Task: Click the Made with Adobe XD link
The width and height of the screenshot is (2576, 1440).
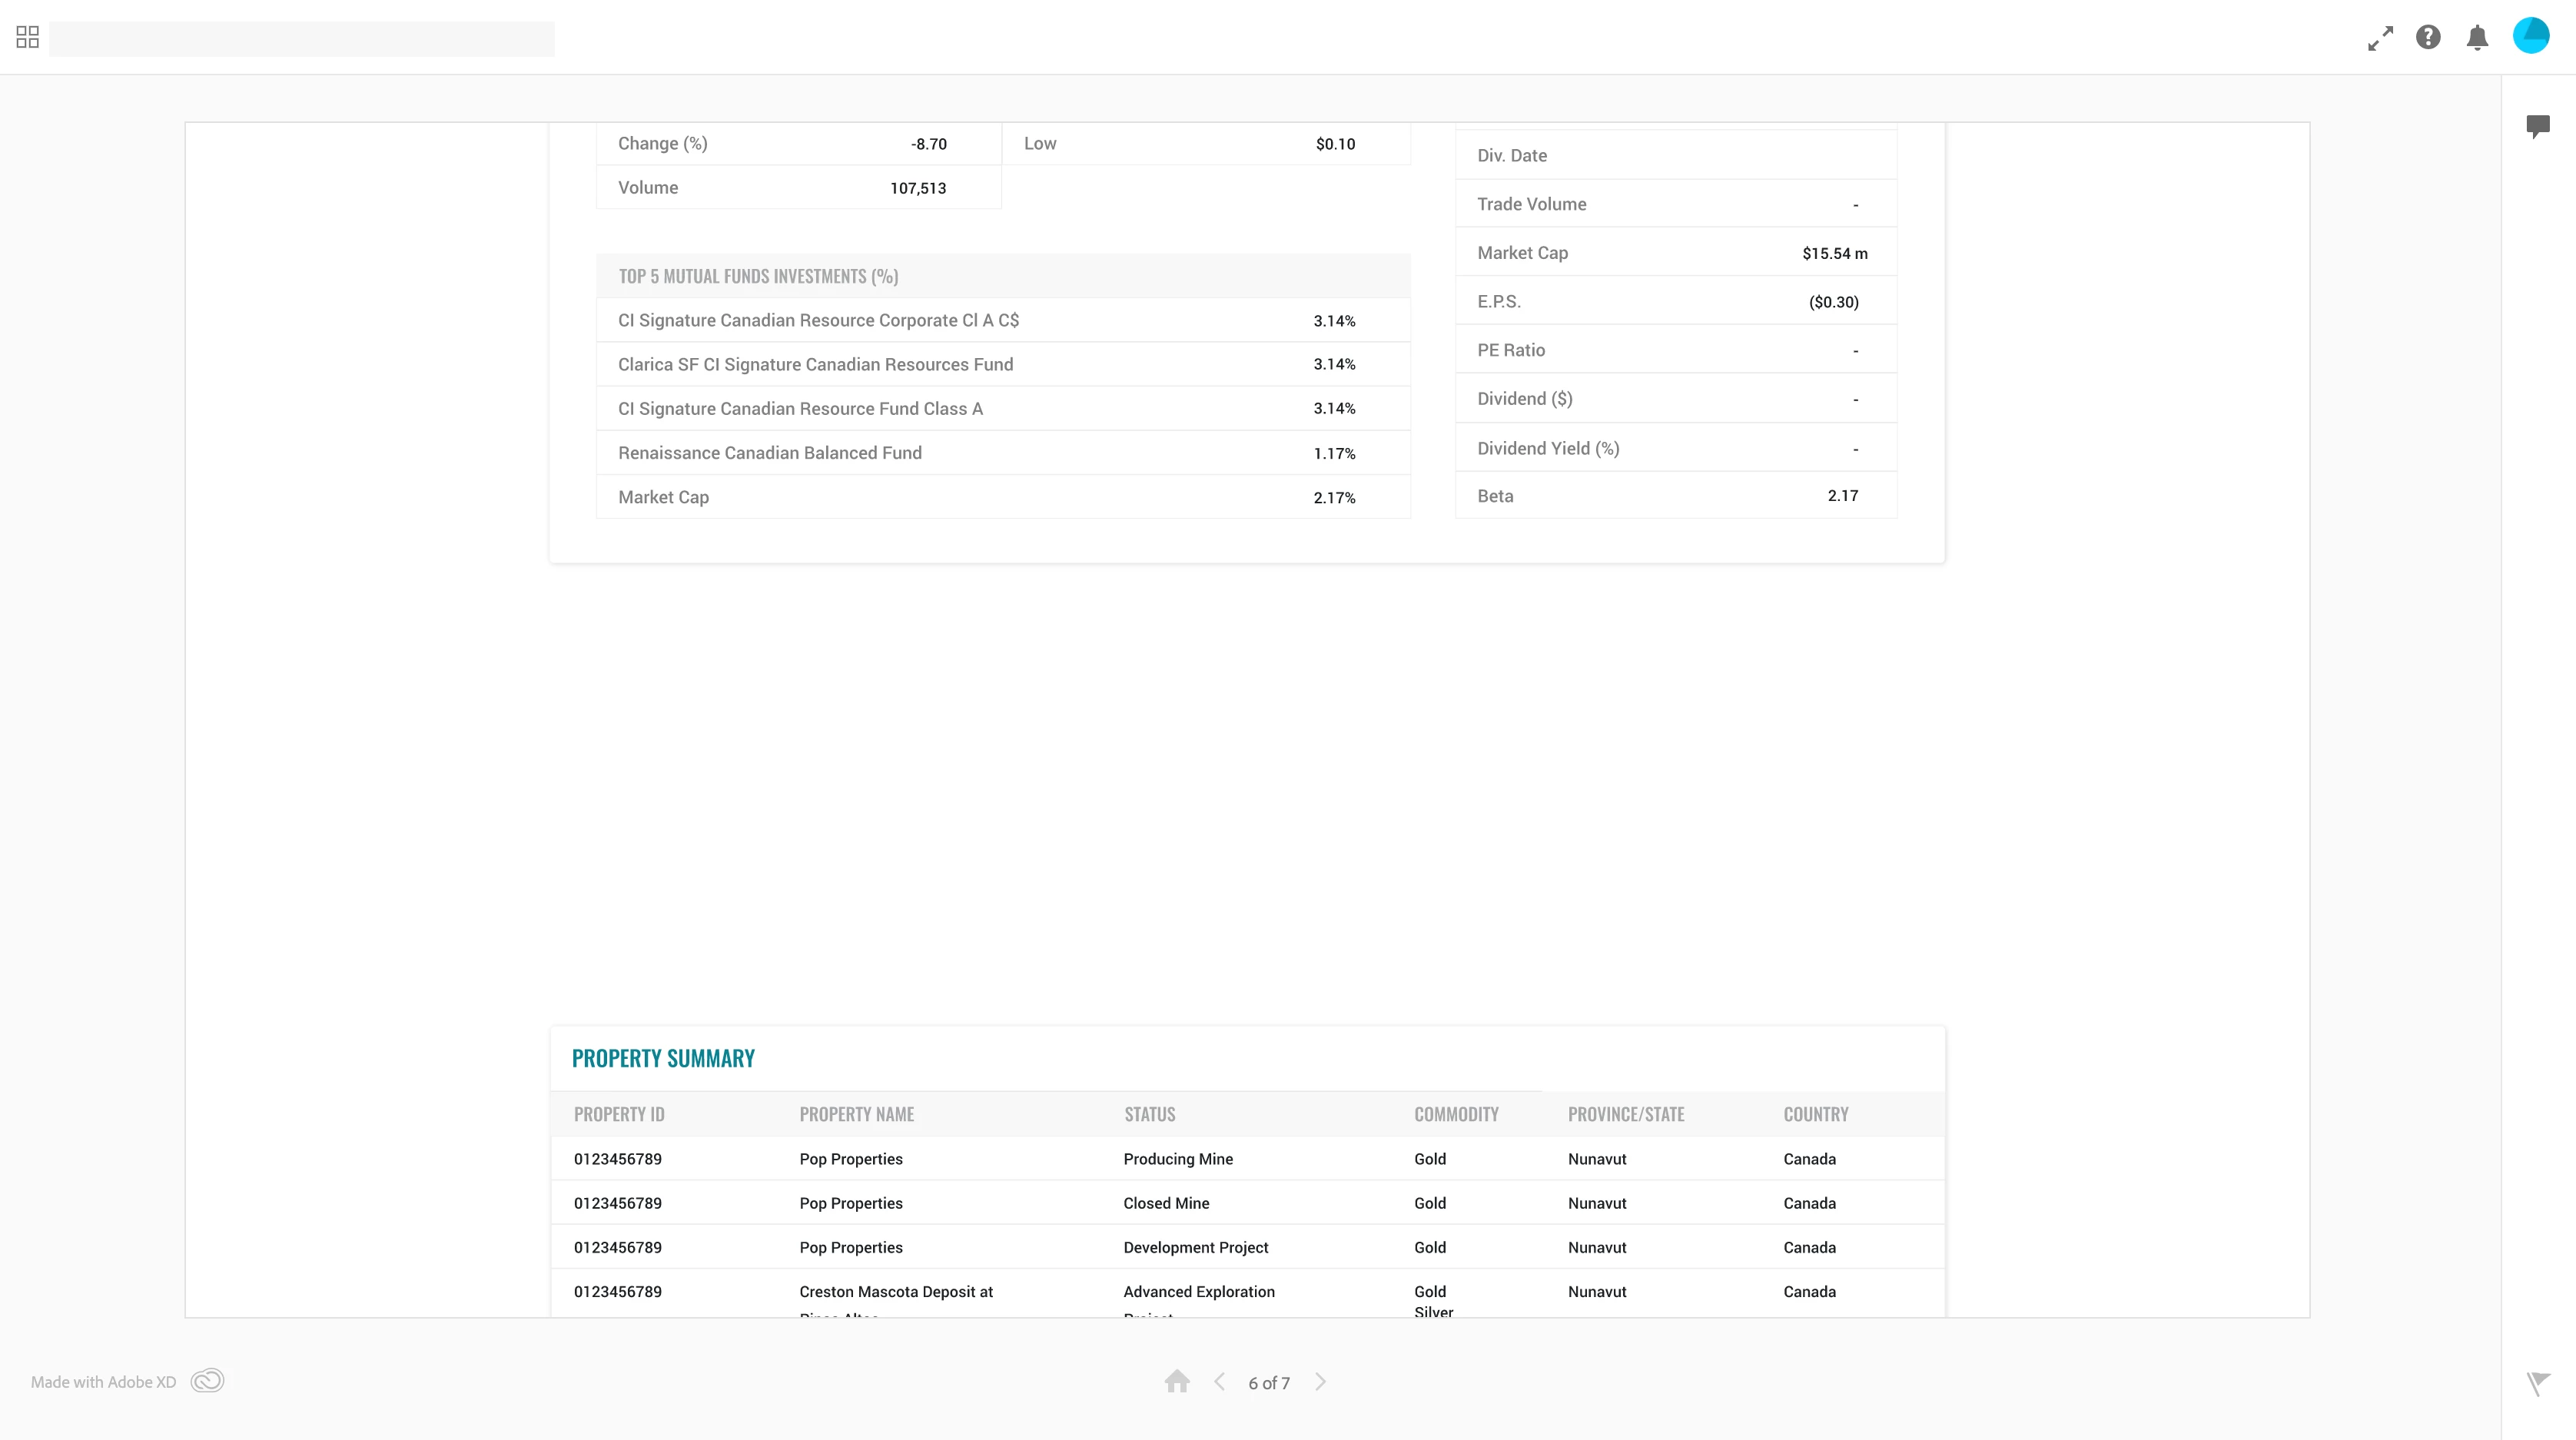Action: (x=103, y=1382)
